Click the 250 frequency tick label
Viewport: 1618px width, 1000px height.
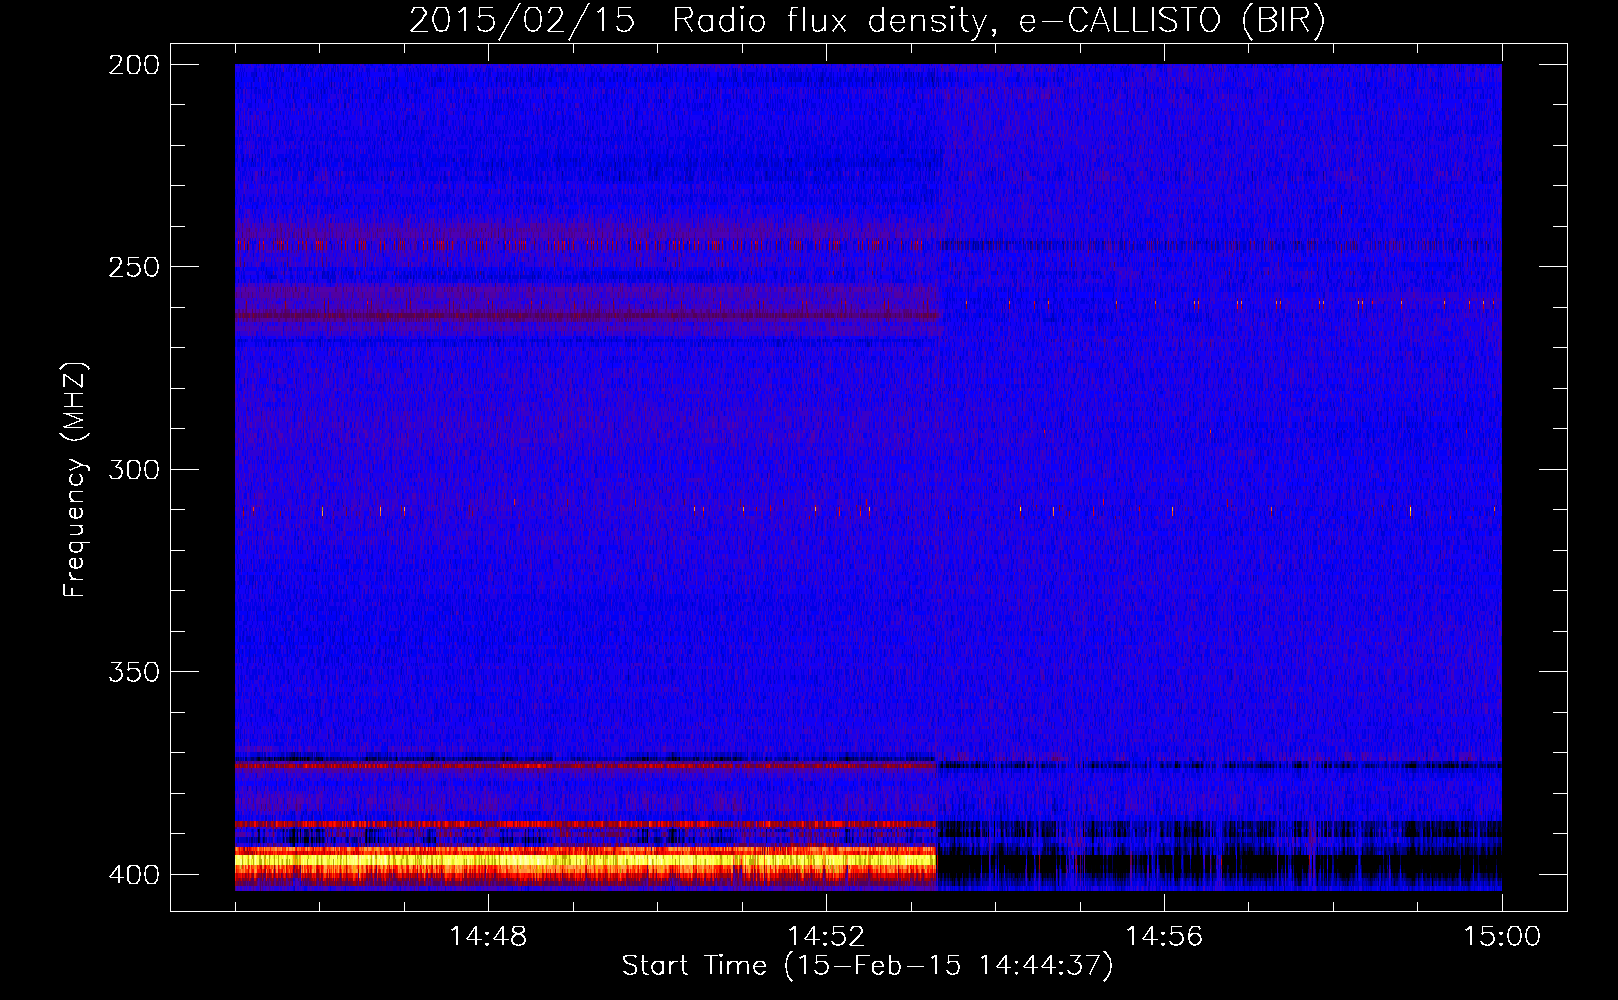[133, 267]
